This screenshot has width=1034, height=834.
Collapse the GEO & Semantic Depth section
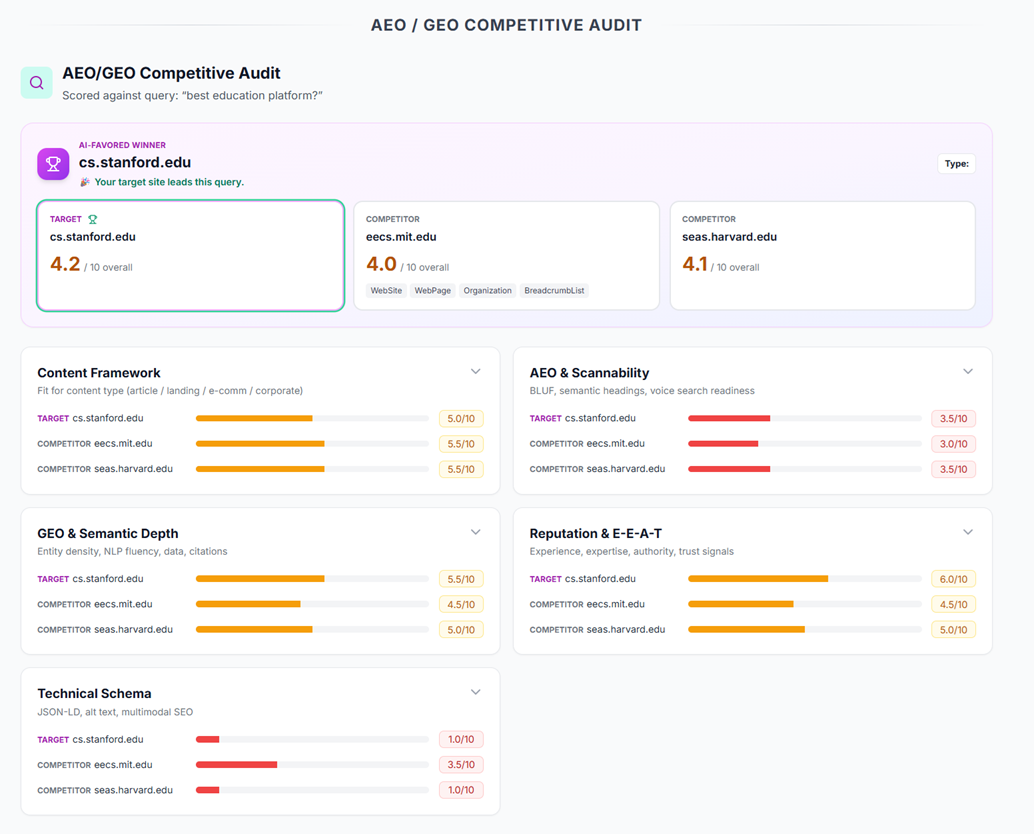pos(475,532)
